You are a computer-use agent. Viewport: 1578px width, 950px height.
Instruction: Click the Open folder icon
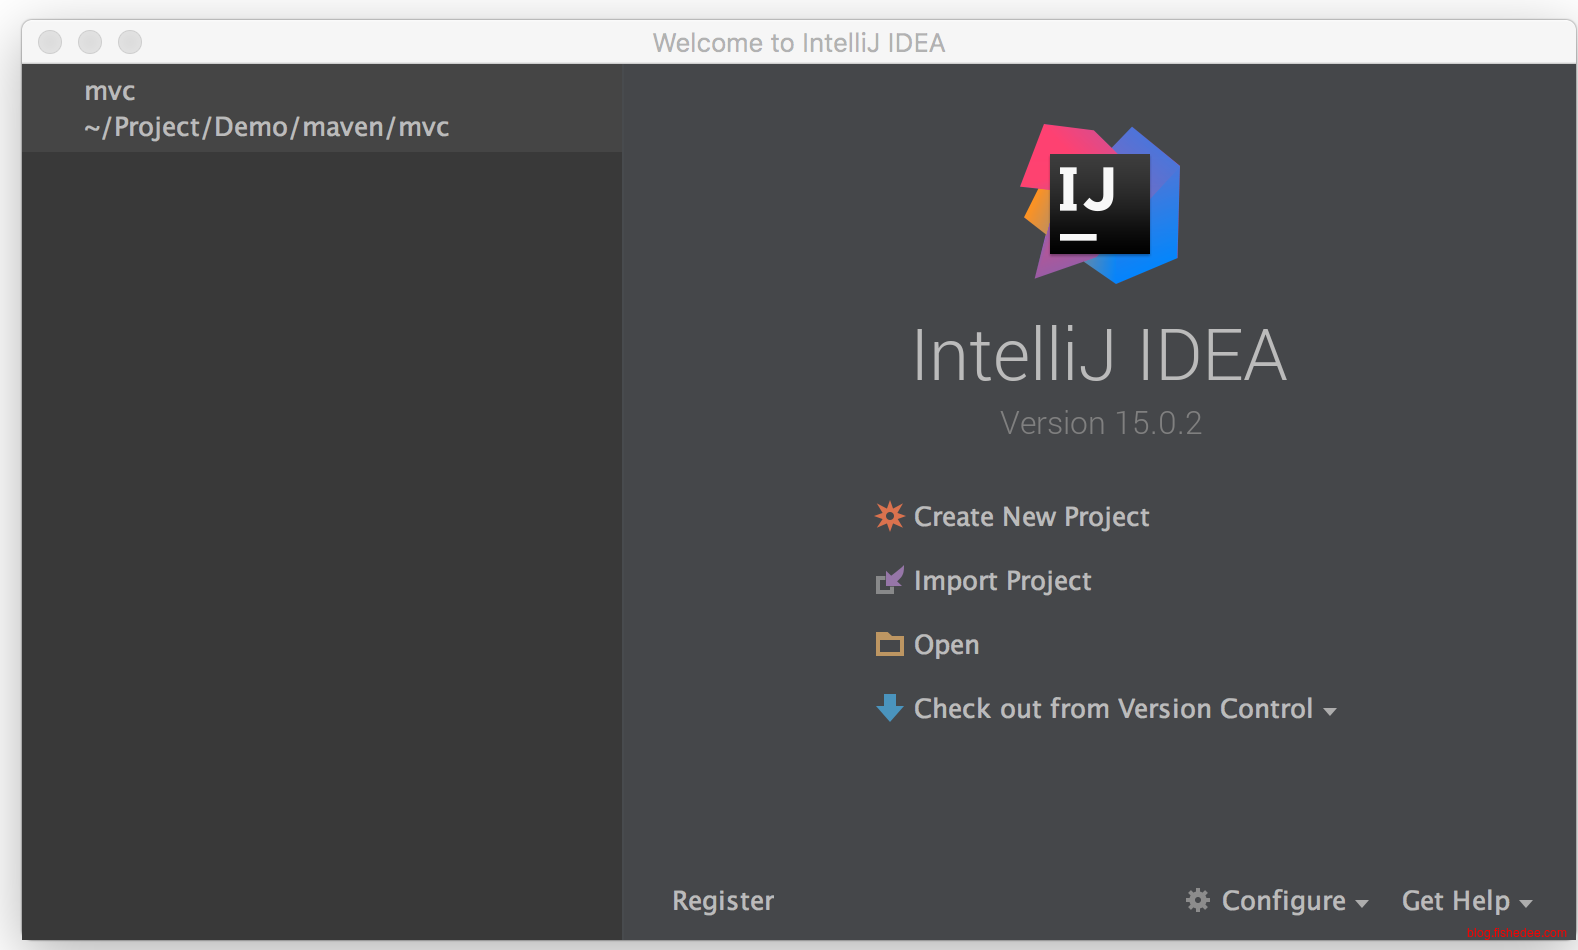click(889, 644)
